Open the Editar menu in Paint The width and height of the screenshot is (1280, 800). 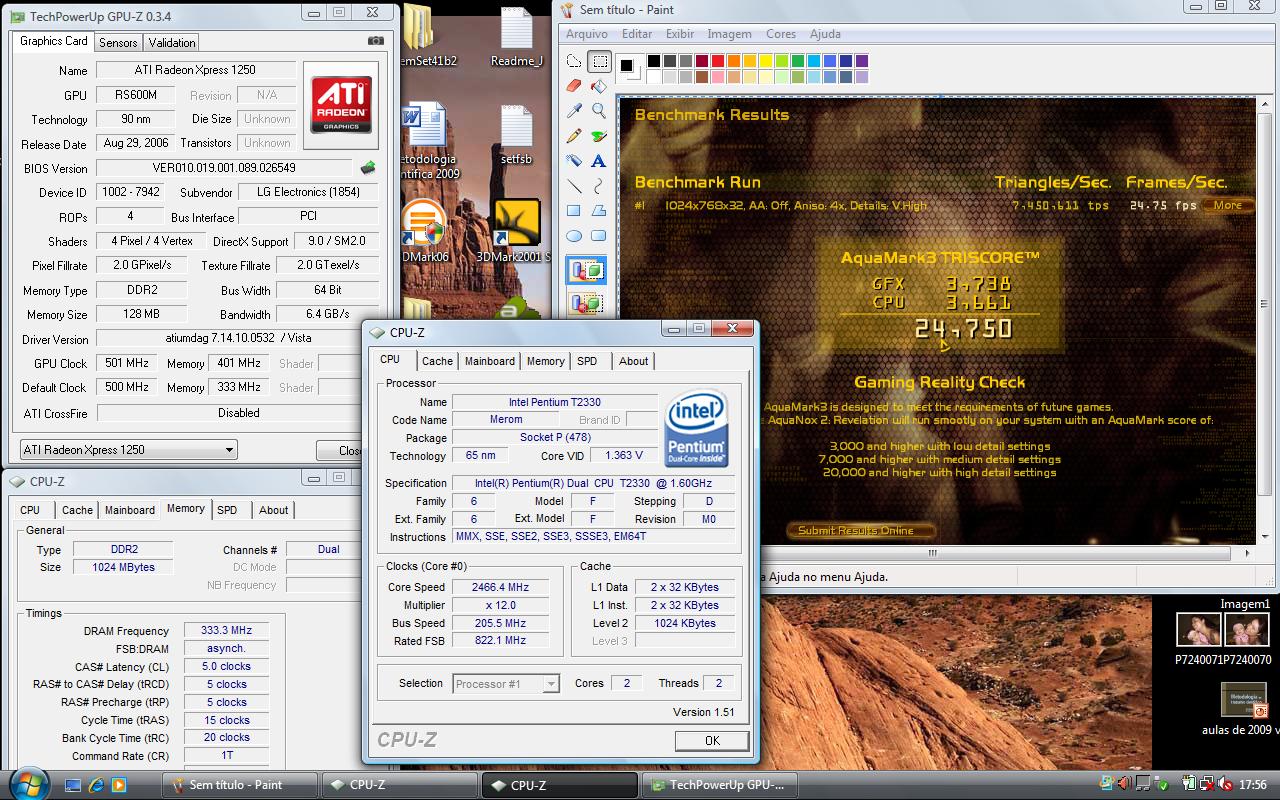[637, 34]
